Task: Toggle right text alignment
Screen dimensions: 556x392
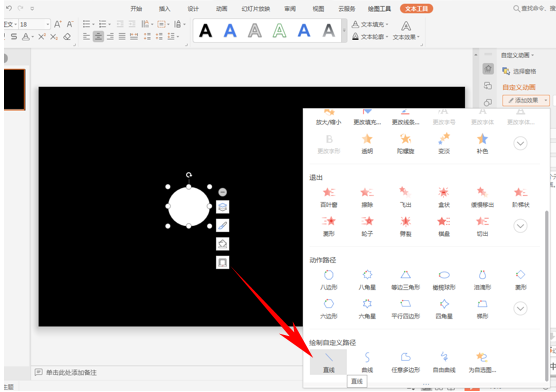Action: (110, 36)
